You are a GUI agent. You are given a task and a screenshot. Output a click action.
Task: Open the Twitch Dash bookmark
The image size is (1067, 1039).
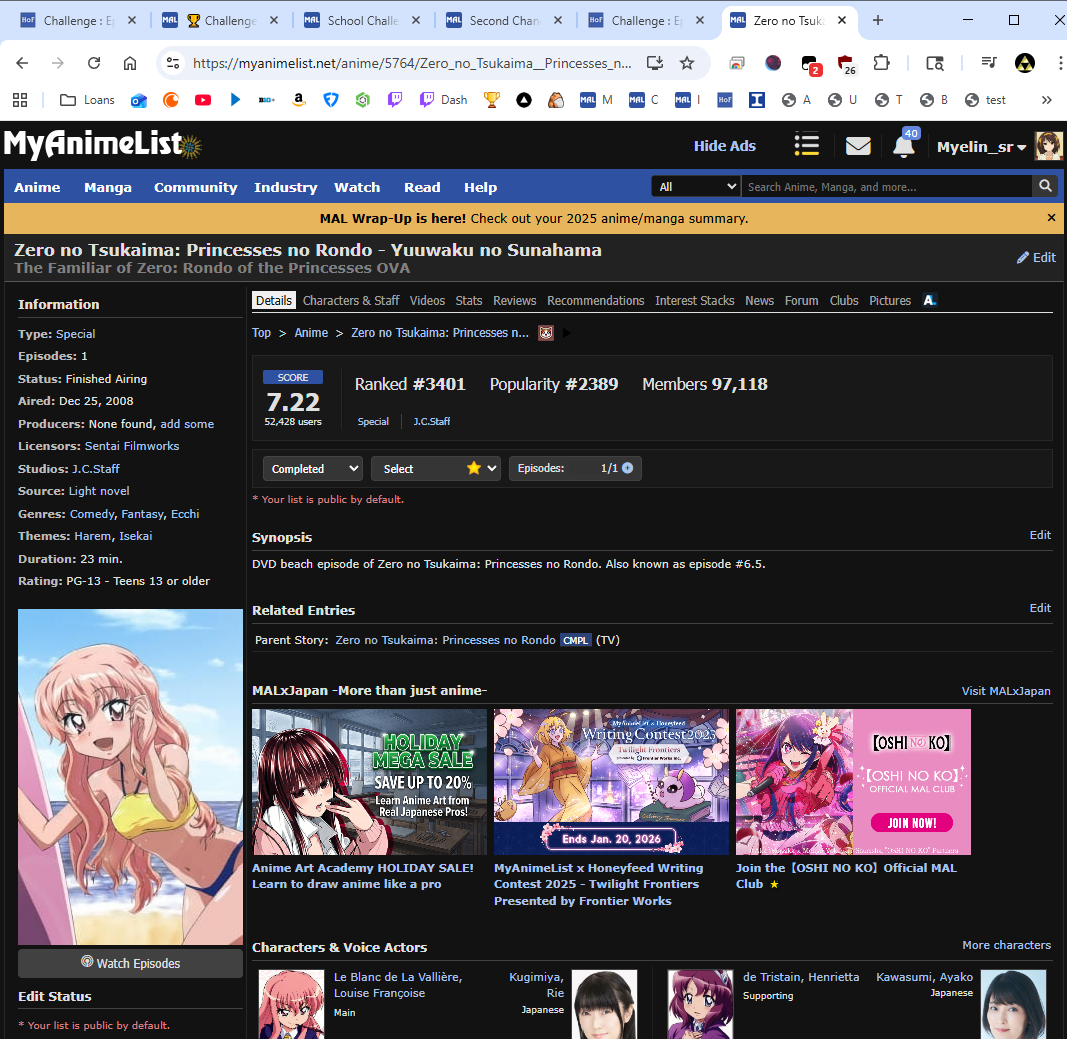coord(444,100)
